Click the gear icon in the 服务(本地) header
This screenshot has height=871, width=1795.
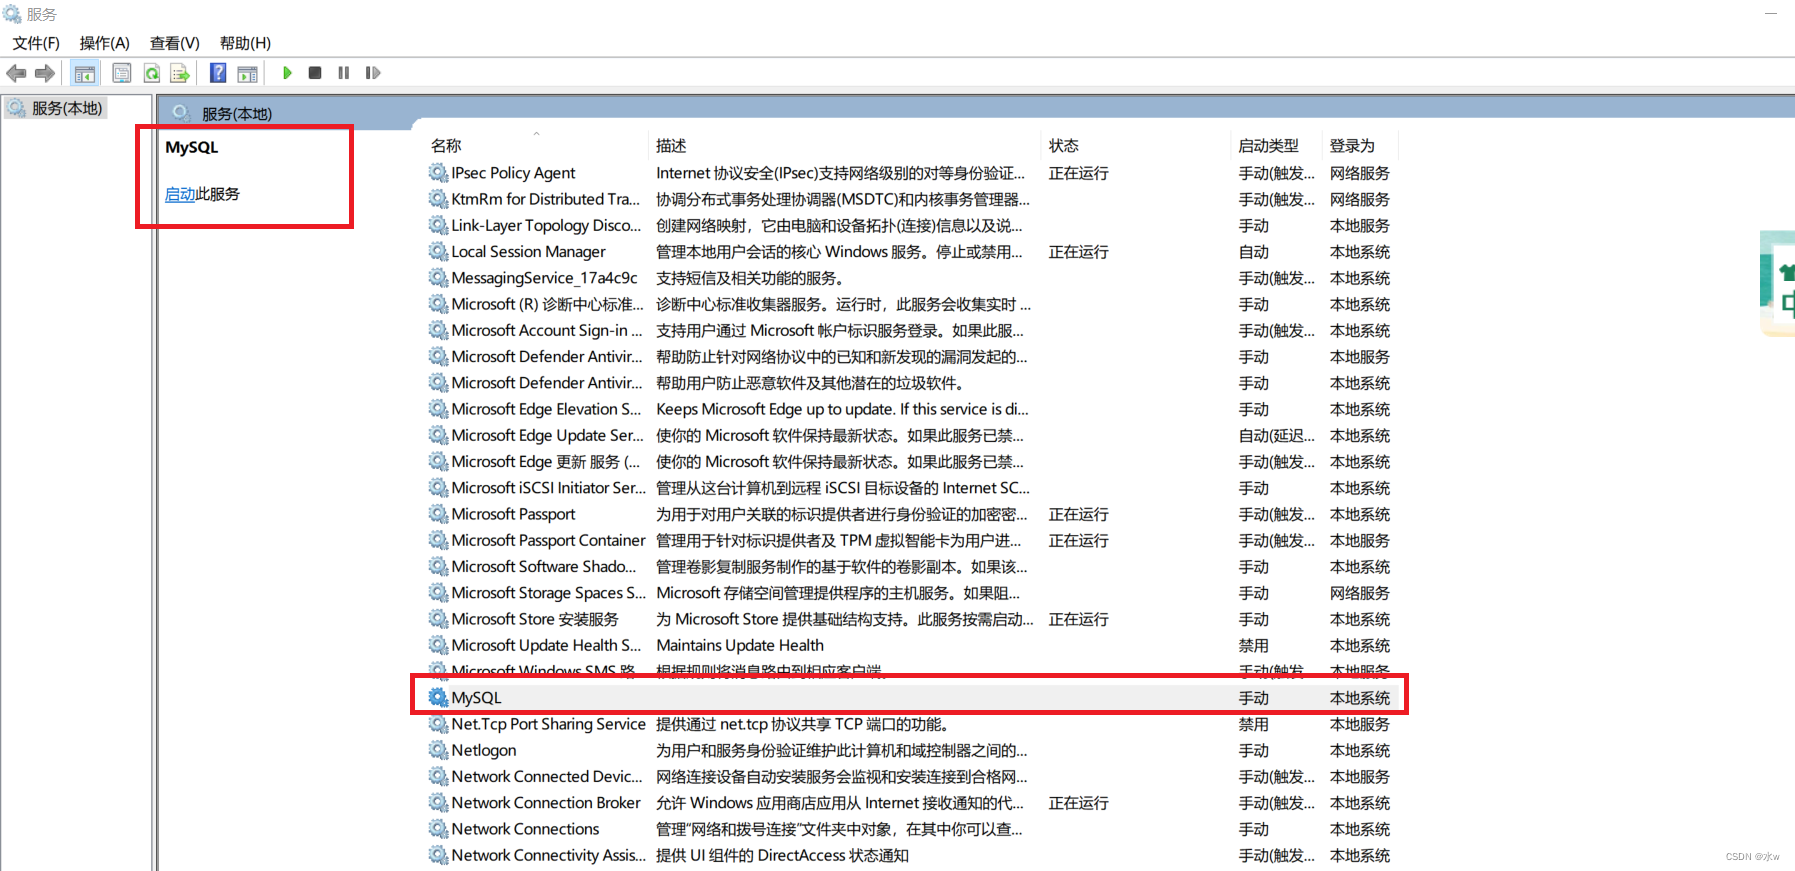point(181,112)
